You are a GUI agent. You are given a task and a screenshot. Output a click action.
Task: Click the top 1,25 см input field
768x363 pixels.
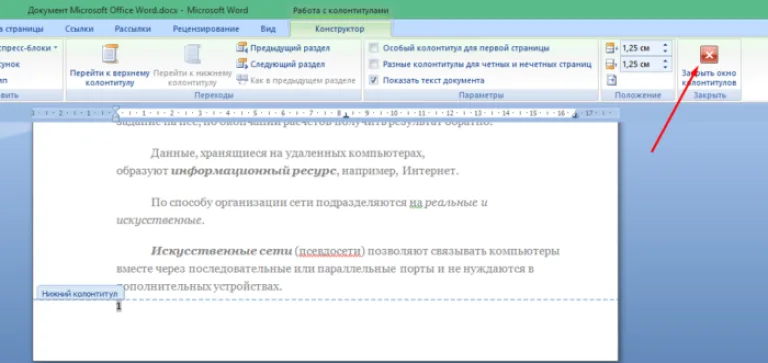640,48
